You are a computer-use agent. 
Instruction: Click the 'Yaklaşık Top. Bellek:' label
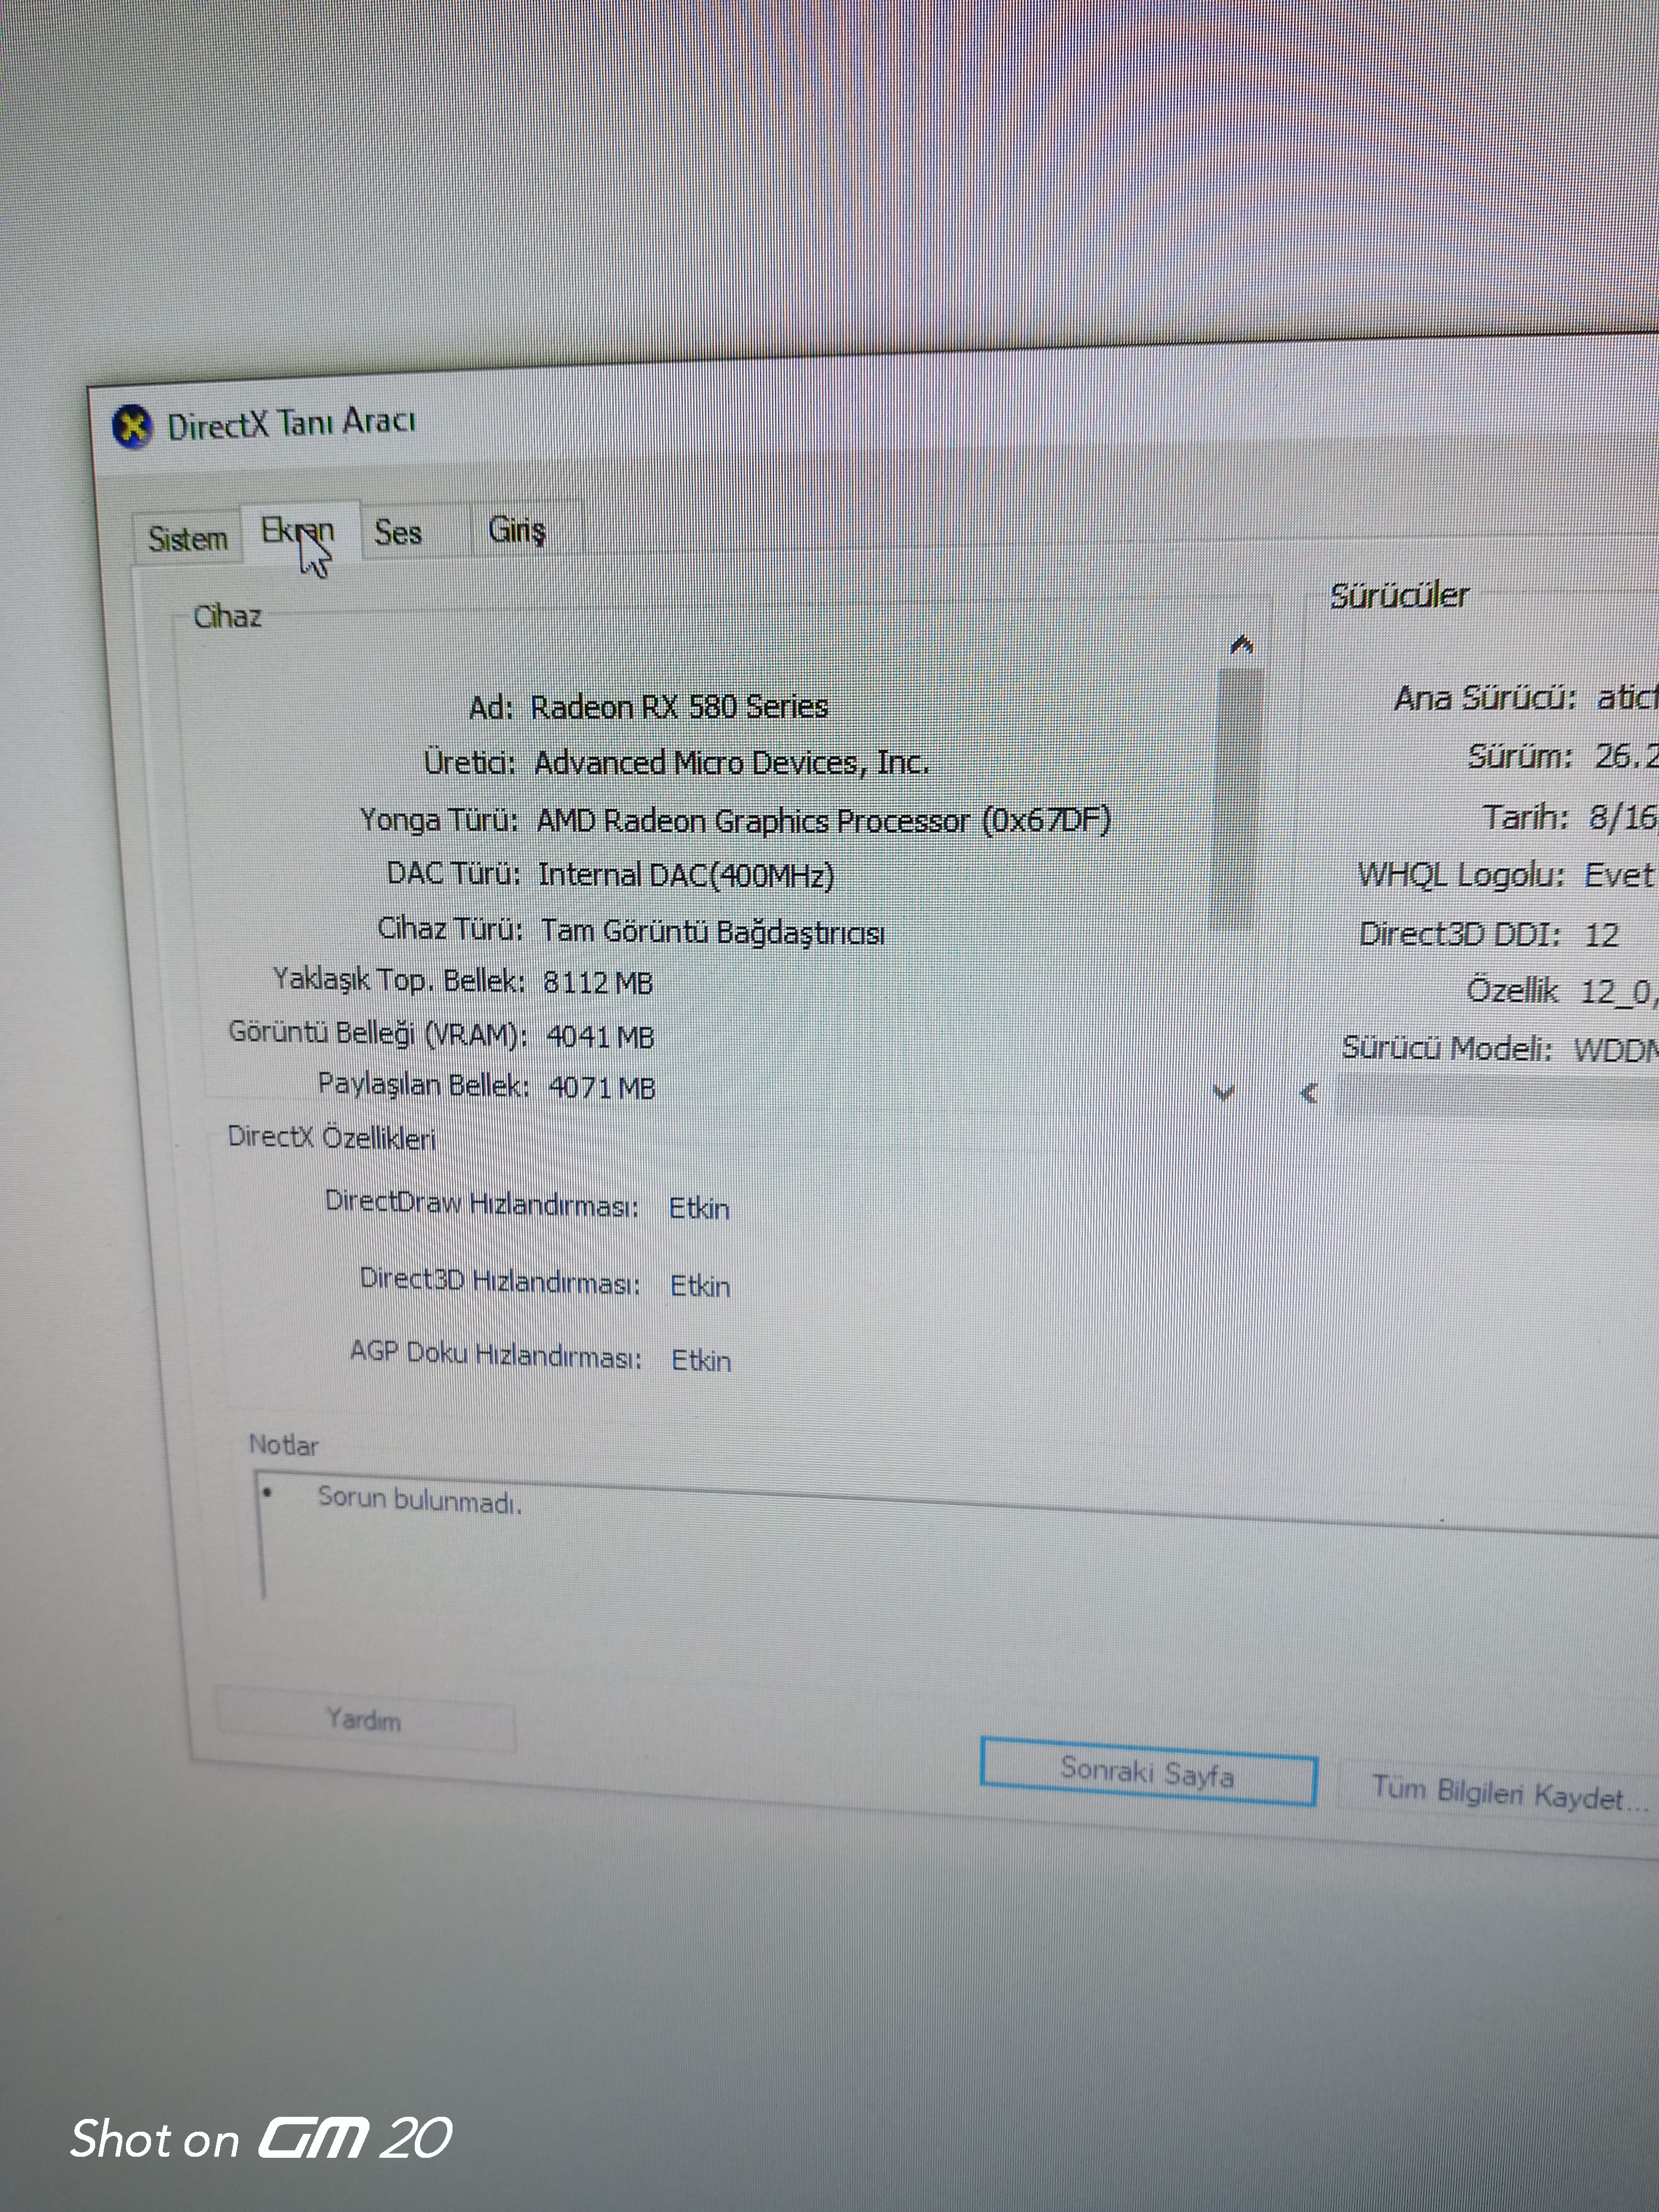coord(399,980)
